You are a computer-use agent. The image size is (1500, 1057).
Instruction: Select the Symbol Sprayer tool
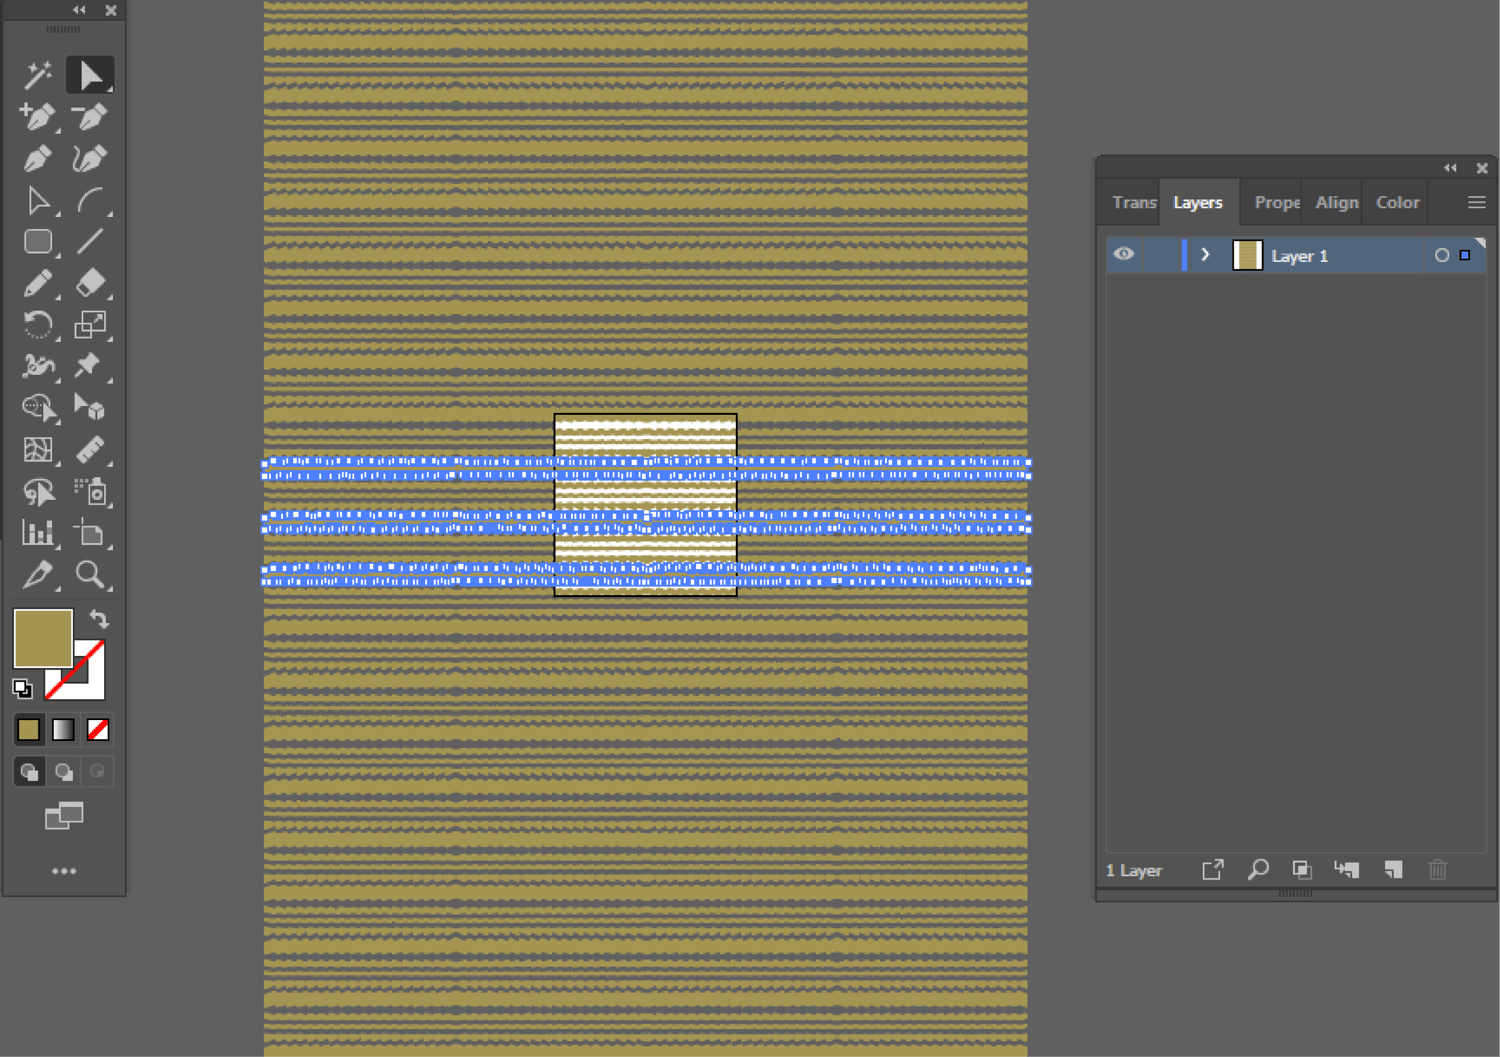90,492
